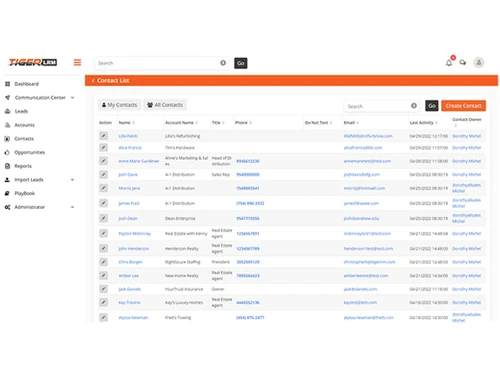Edit the Josh Dean contact row
This screenshot has height=375, width=500.
coord(103,218)
